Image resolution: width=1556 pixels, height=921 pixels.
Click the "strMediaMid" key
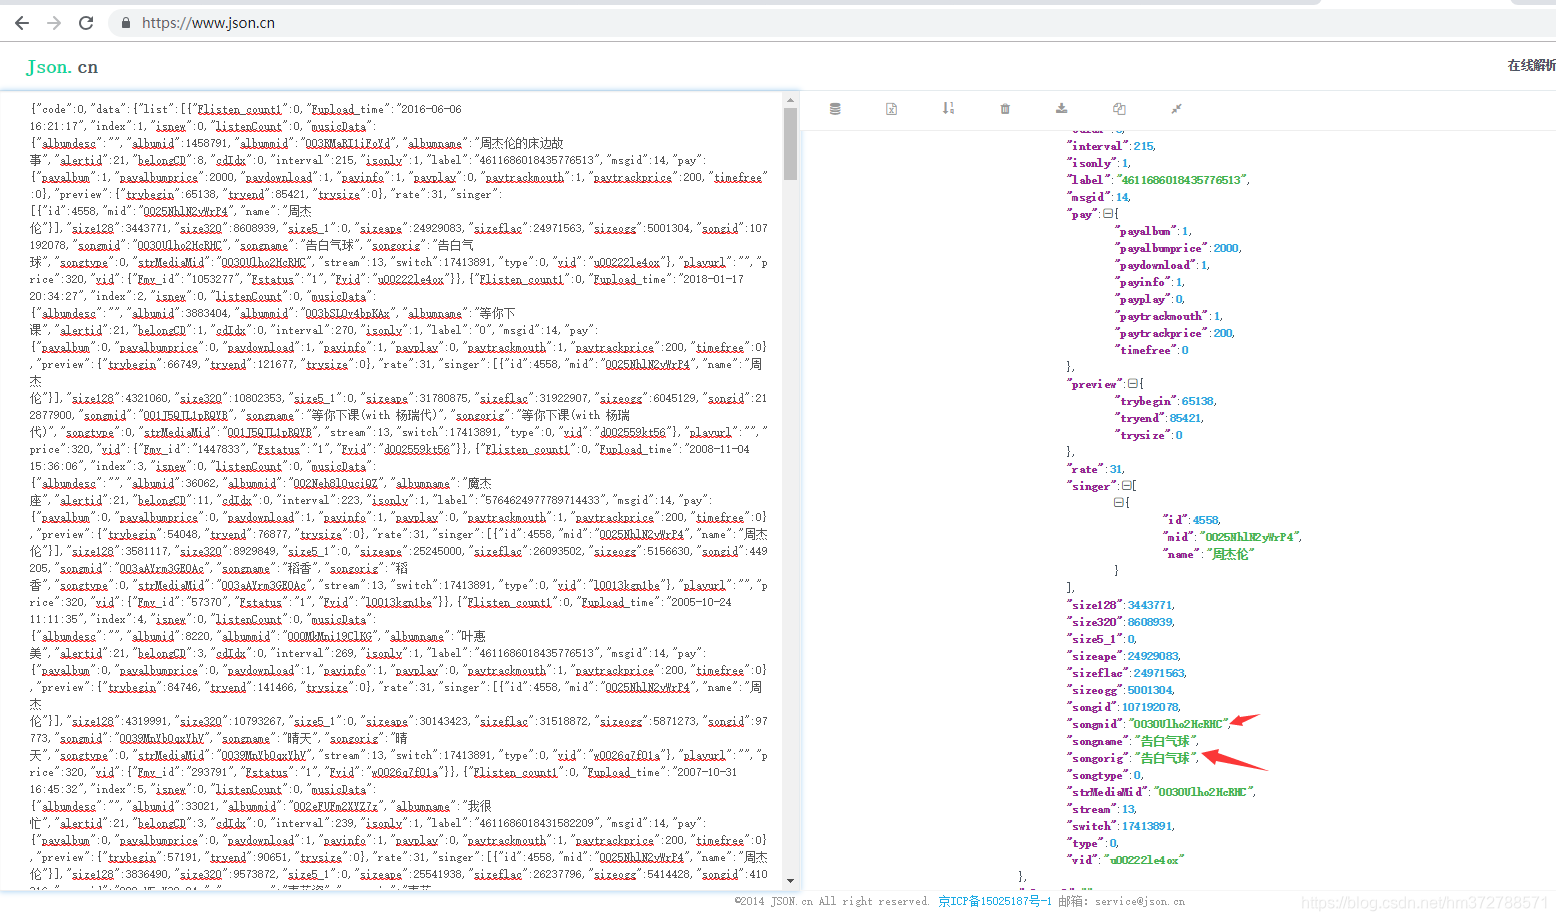click(1107, 792)
